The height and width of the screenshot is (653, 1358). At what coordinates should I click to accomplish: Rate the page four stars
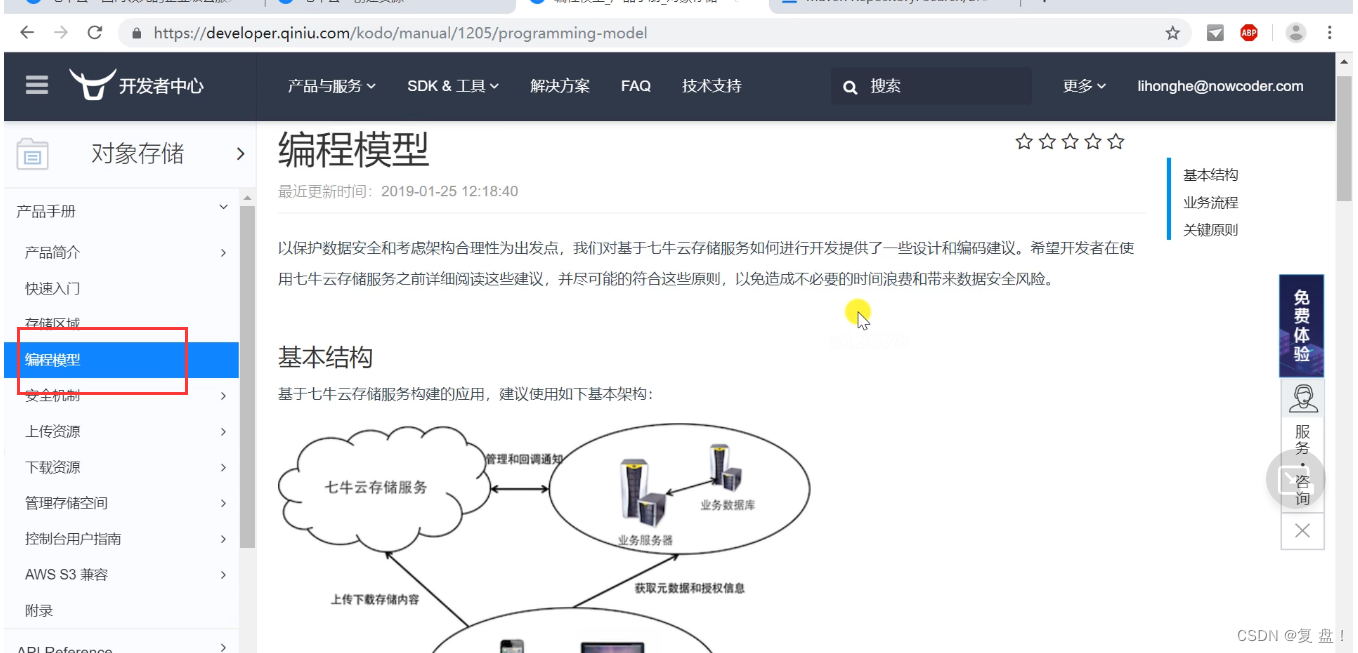(1093, 142)
